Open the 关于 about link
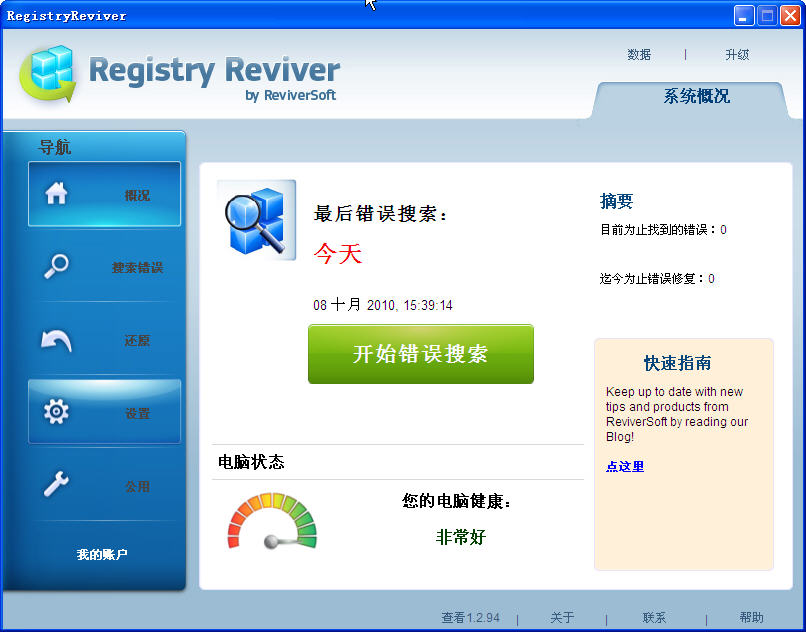 [562, 618]
